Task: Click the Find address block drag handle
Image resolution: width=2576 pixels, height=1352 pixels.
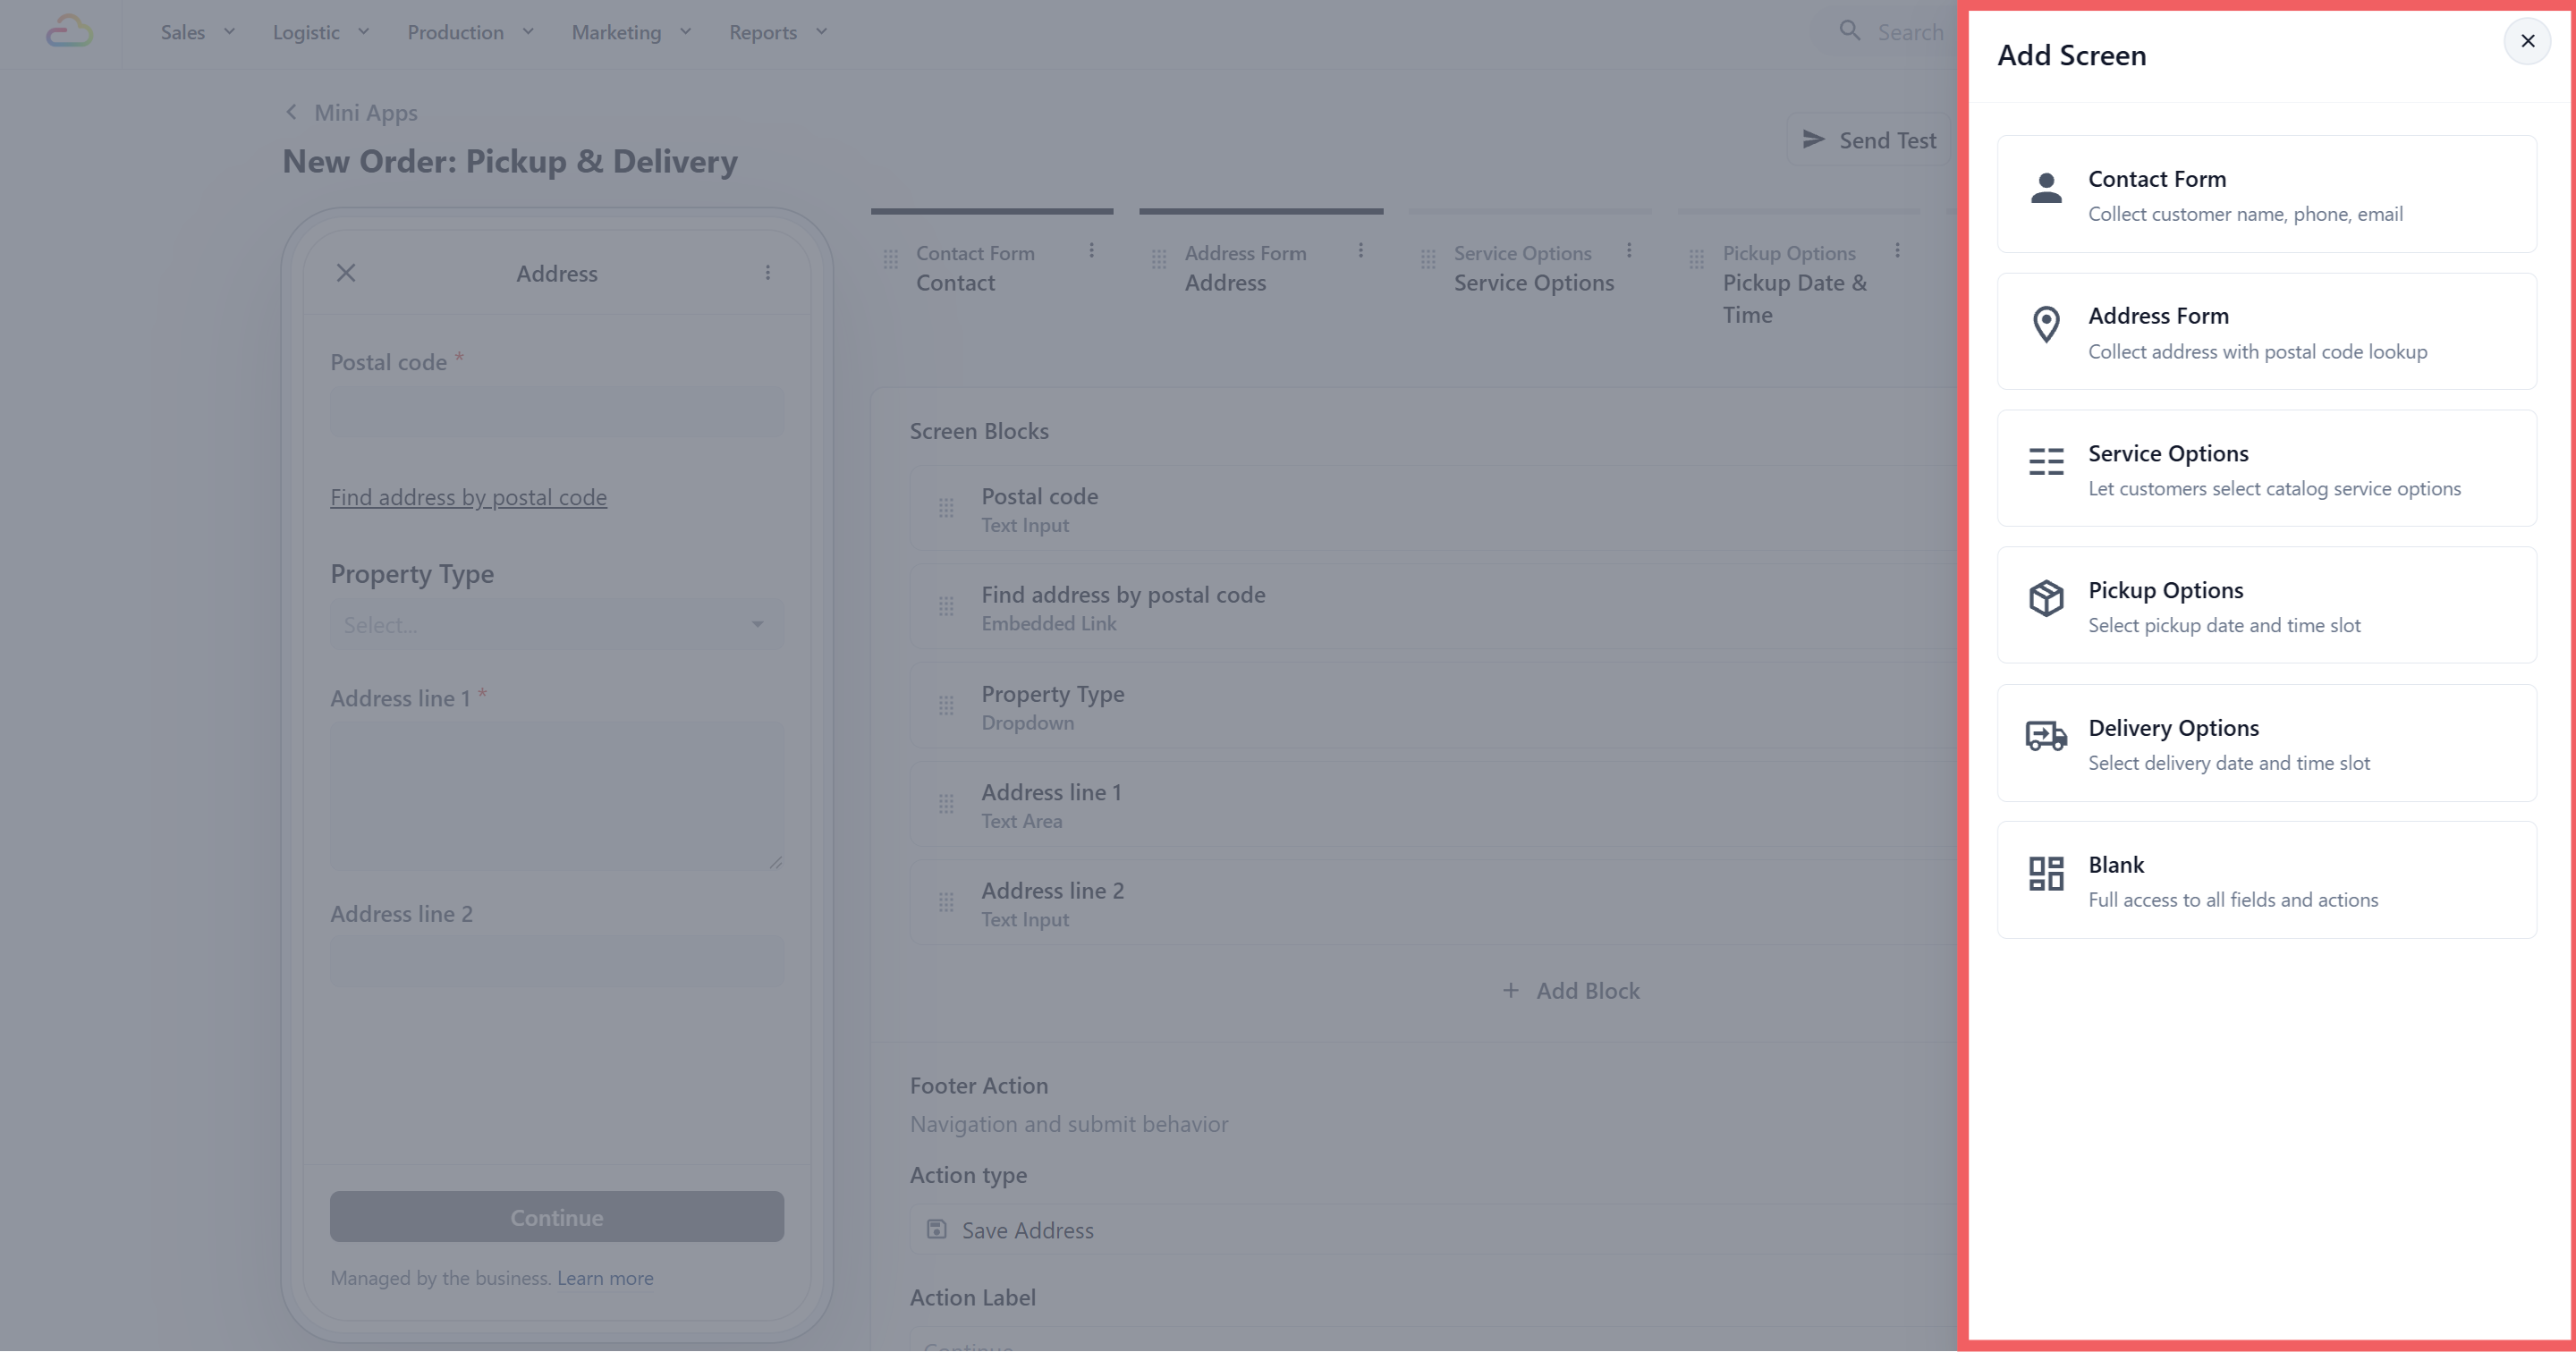Action: pos(946,607)
